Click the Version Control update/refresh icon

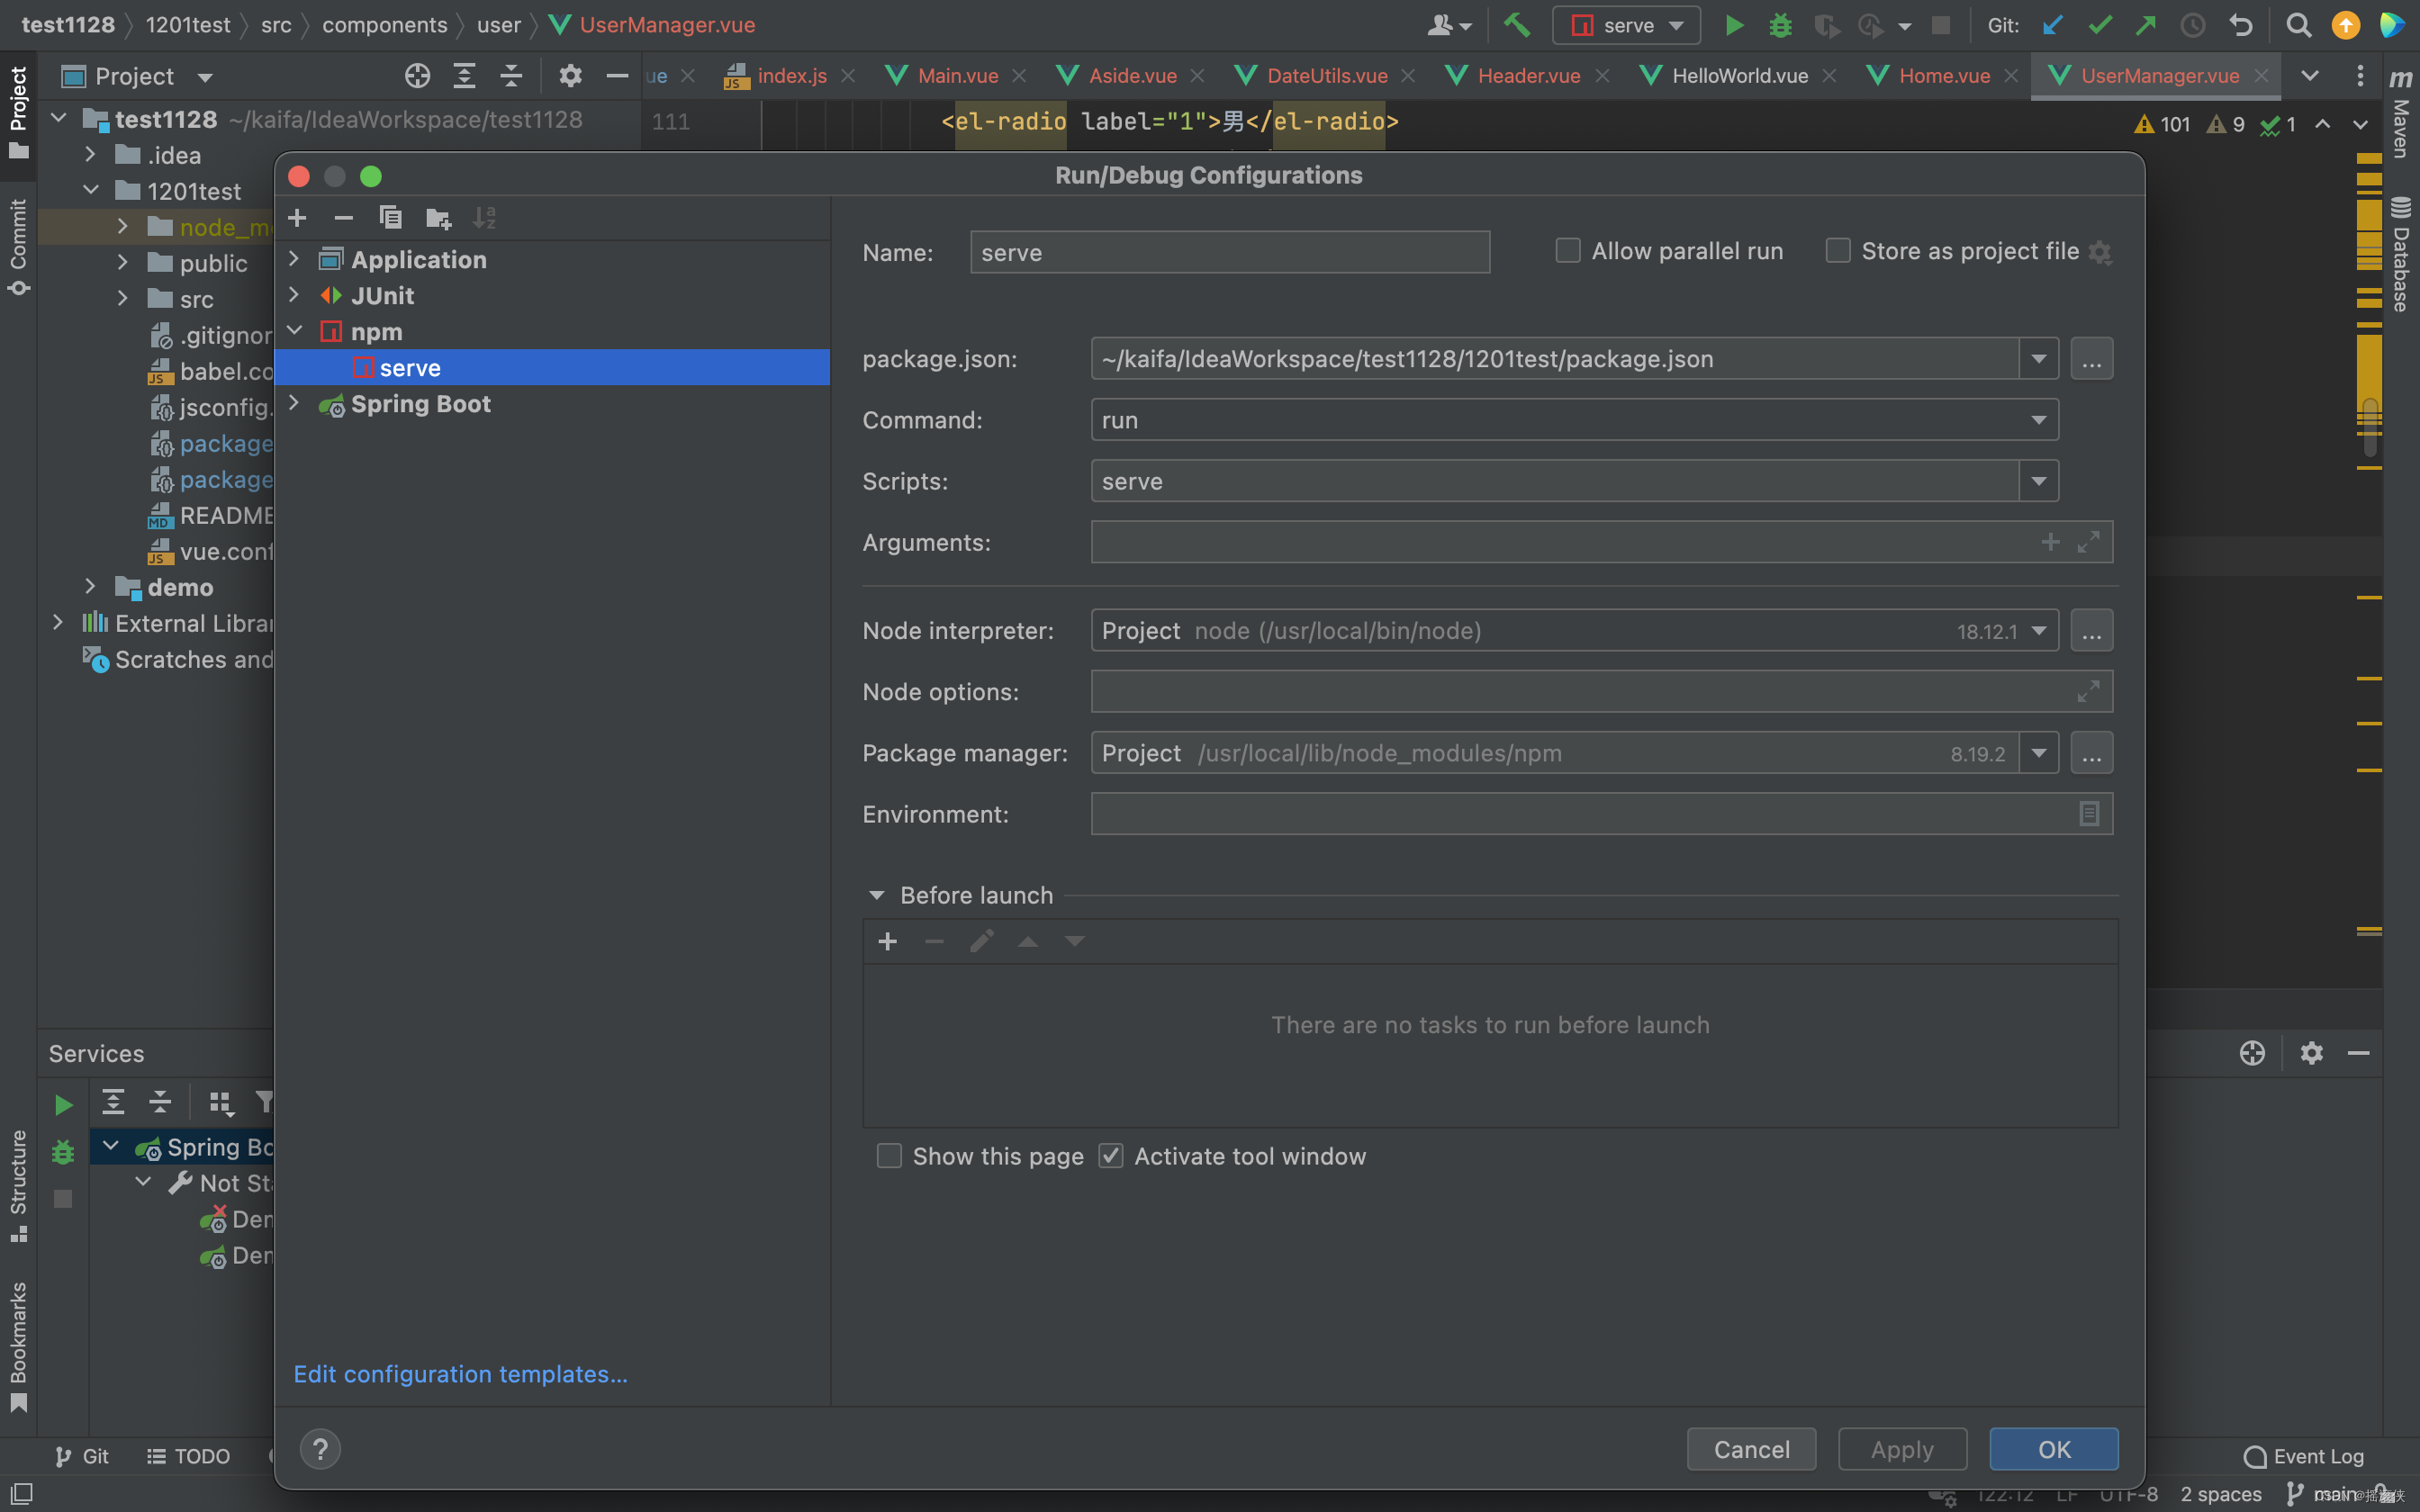point(2051,24)
